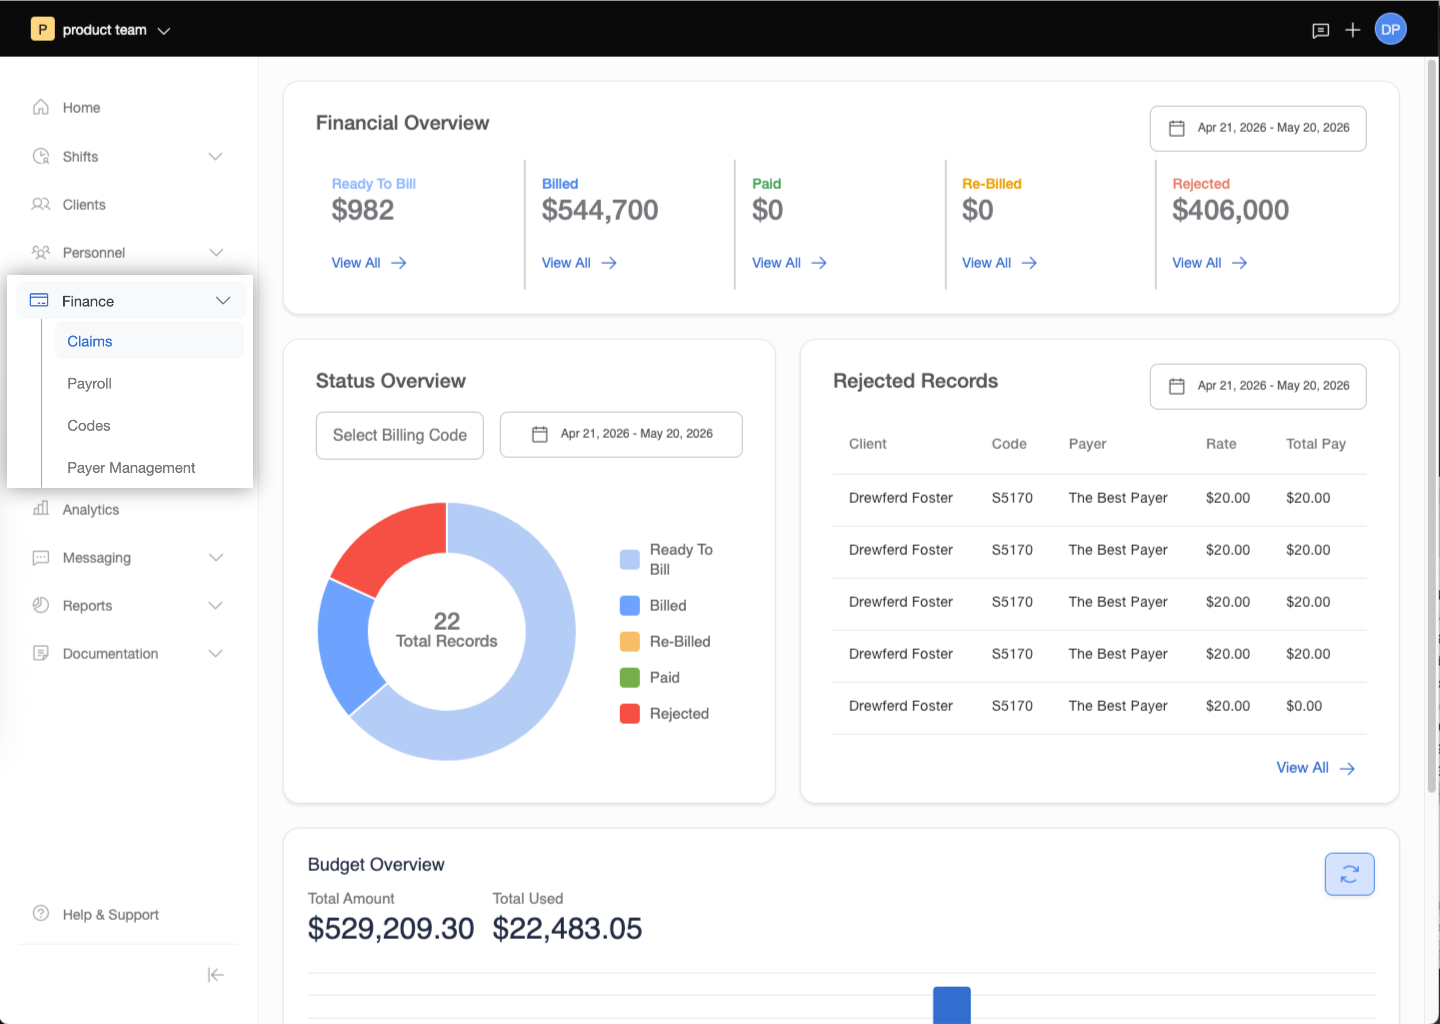Open the Codes submenu item
The image size is (1440, 1024).
149,425
